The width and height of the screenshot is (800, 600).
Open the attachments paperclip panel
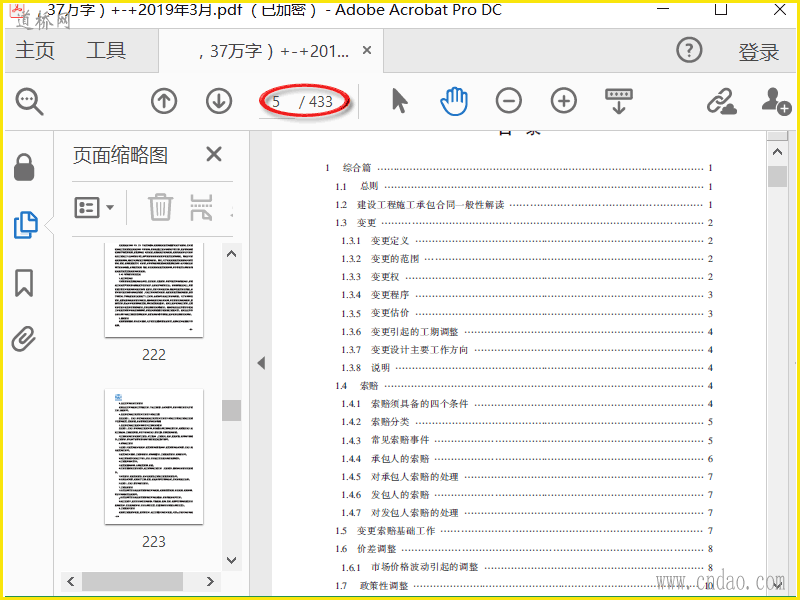(x=24, y=339)
